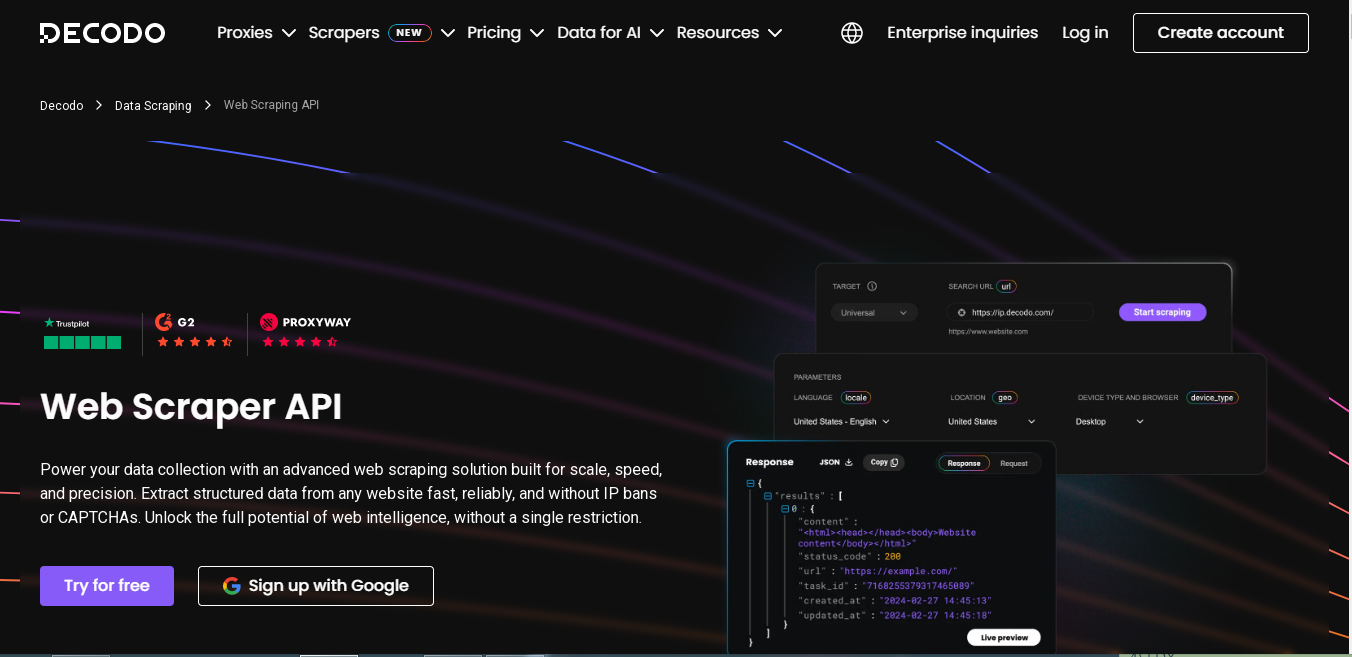Open the United States - English language dropdown
This screenshot has width=1352, height=657.
pyautogui.click(x=841, y=422)
